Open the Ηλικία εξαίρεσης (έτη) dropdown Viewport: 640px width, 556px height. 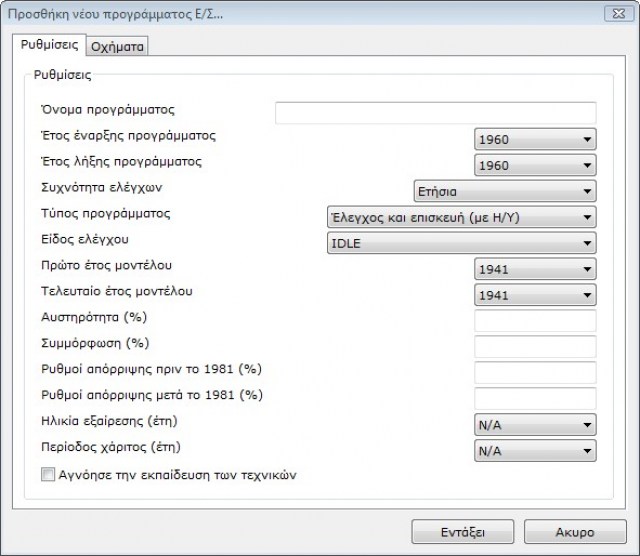(535, 425)
